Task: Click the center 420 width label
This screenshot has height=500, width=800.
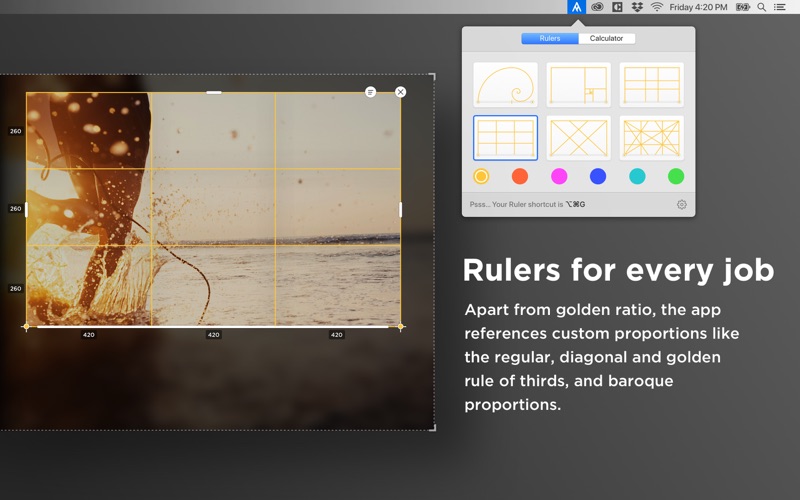Action: [213, 335]
